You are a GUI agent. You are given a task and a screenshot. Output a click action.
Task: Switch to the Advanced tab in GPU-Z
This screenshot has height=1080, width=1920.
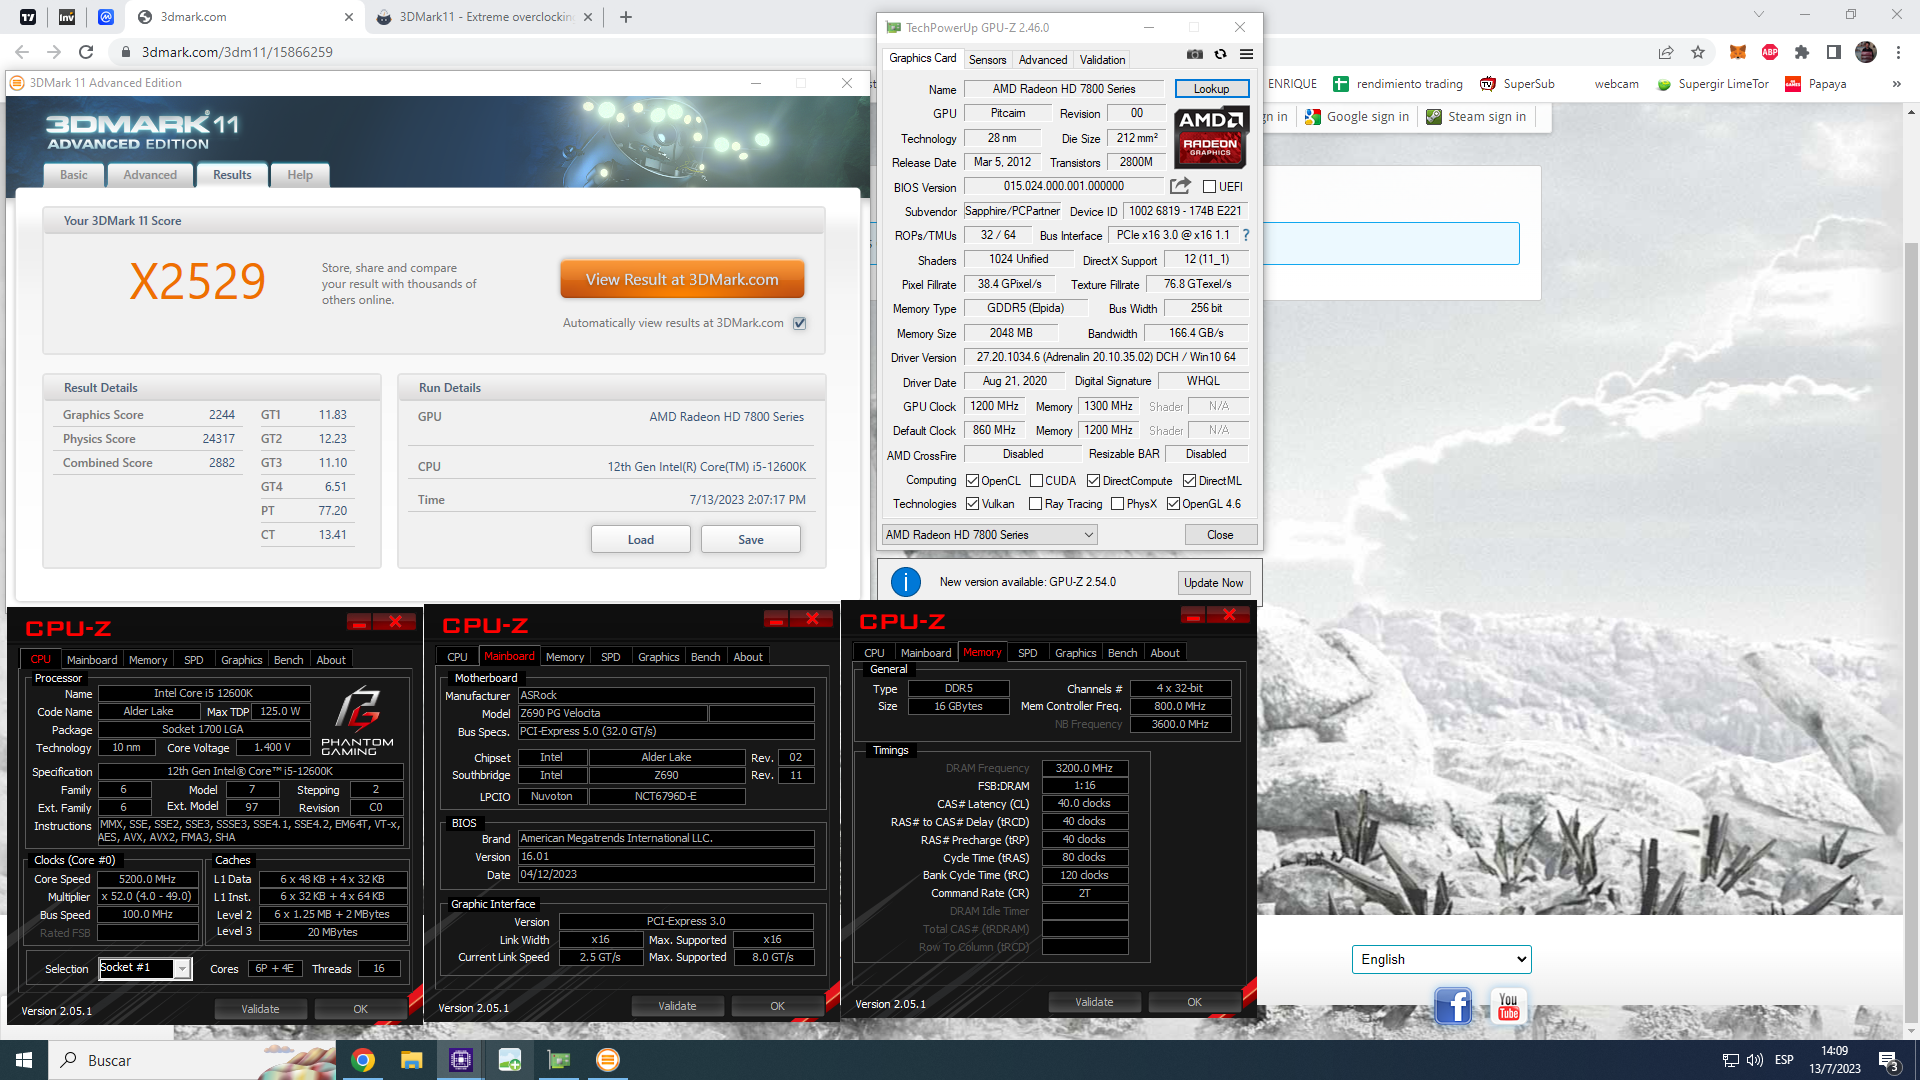click(x=1043, y=60)
